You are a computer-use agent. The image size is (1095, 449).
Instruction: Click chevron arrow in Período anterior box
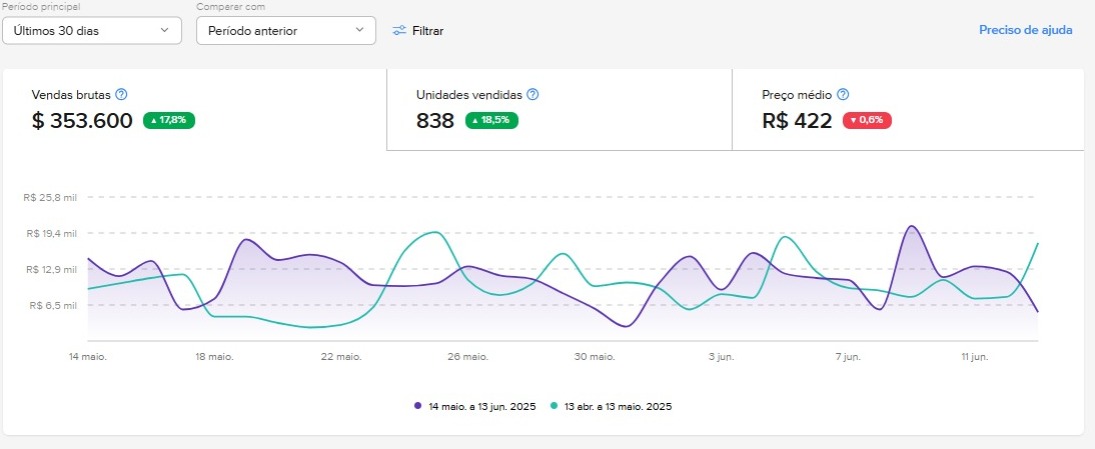[359, 31]
